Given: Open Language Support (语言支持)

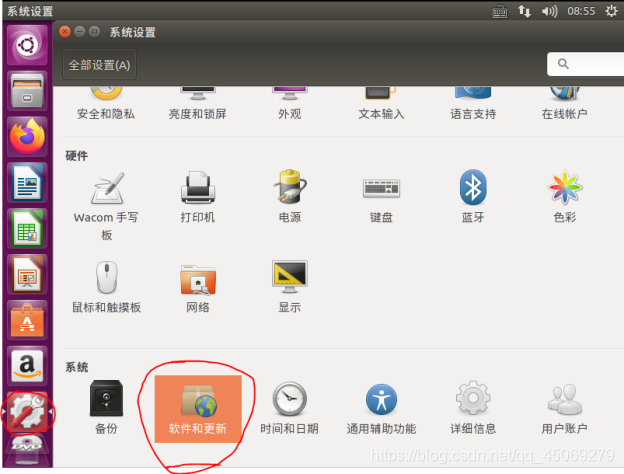Looking at the screenshot, I should [473, 104].
